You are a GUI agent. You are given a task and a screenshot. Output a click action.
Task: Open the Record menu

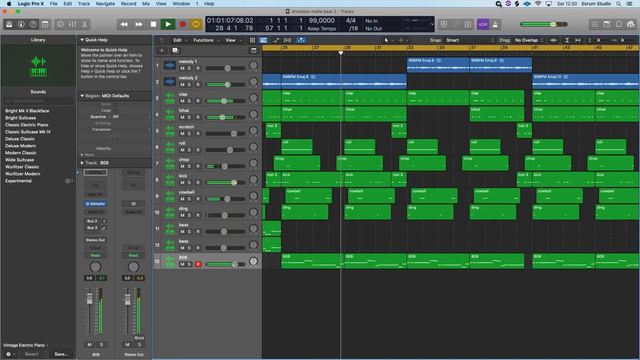click(x=129, y=4)
